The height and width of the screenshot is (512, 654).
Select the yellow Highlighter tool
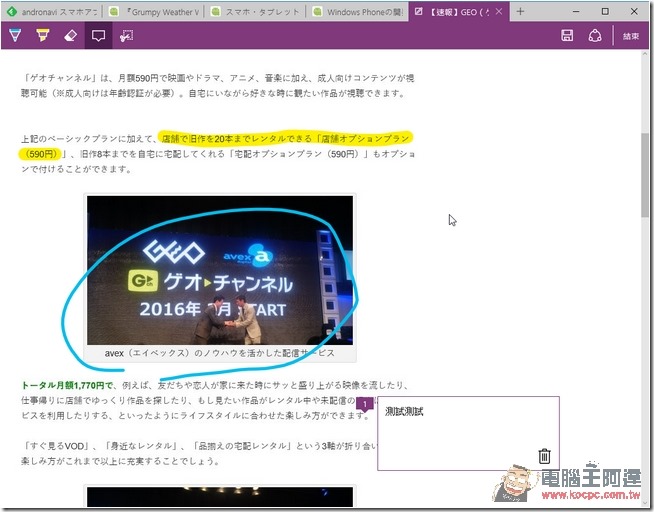point(43,35)
